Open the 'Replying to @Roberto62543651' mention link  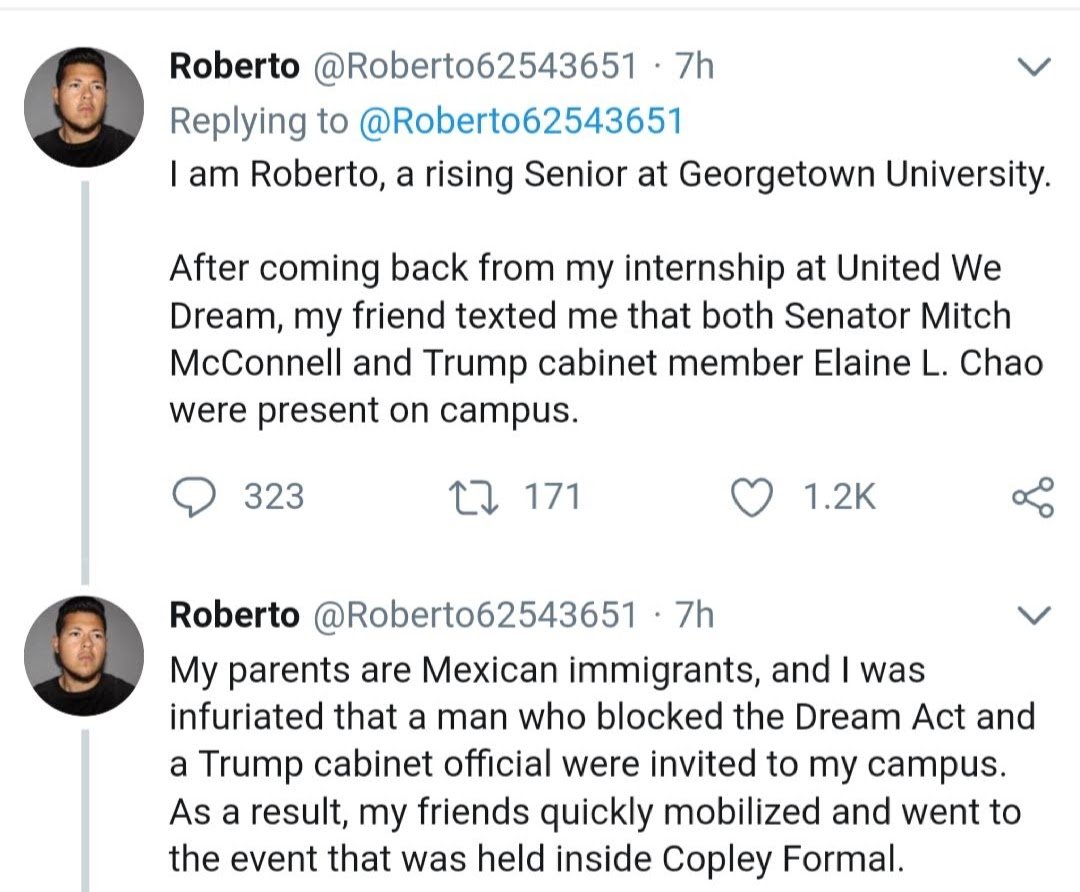tap(519, 121)
